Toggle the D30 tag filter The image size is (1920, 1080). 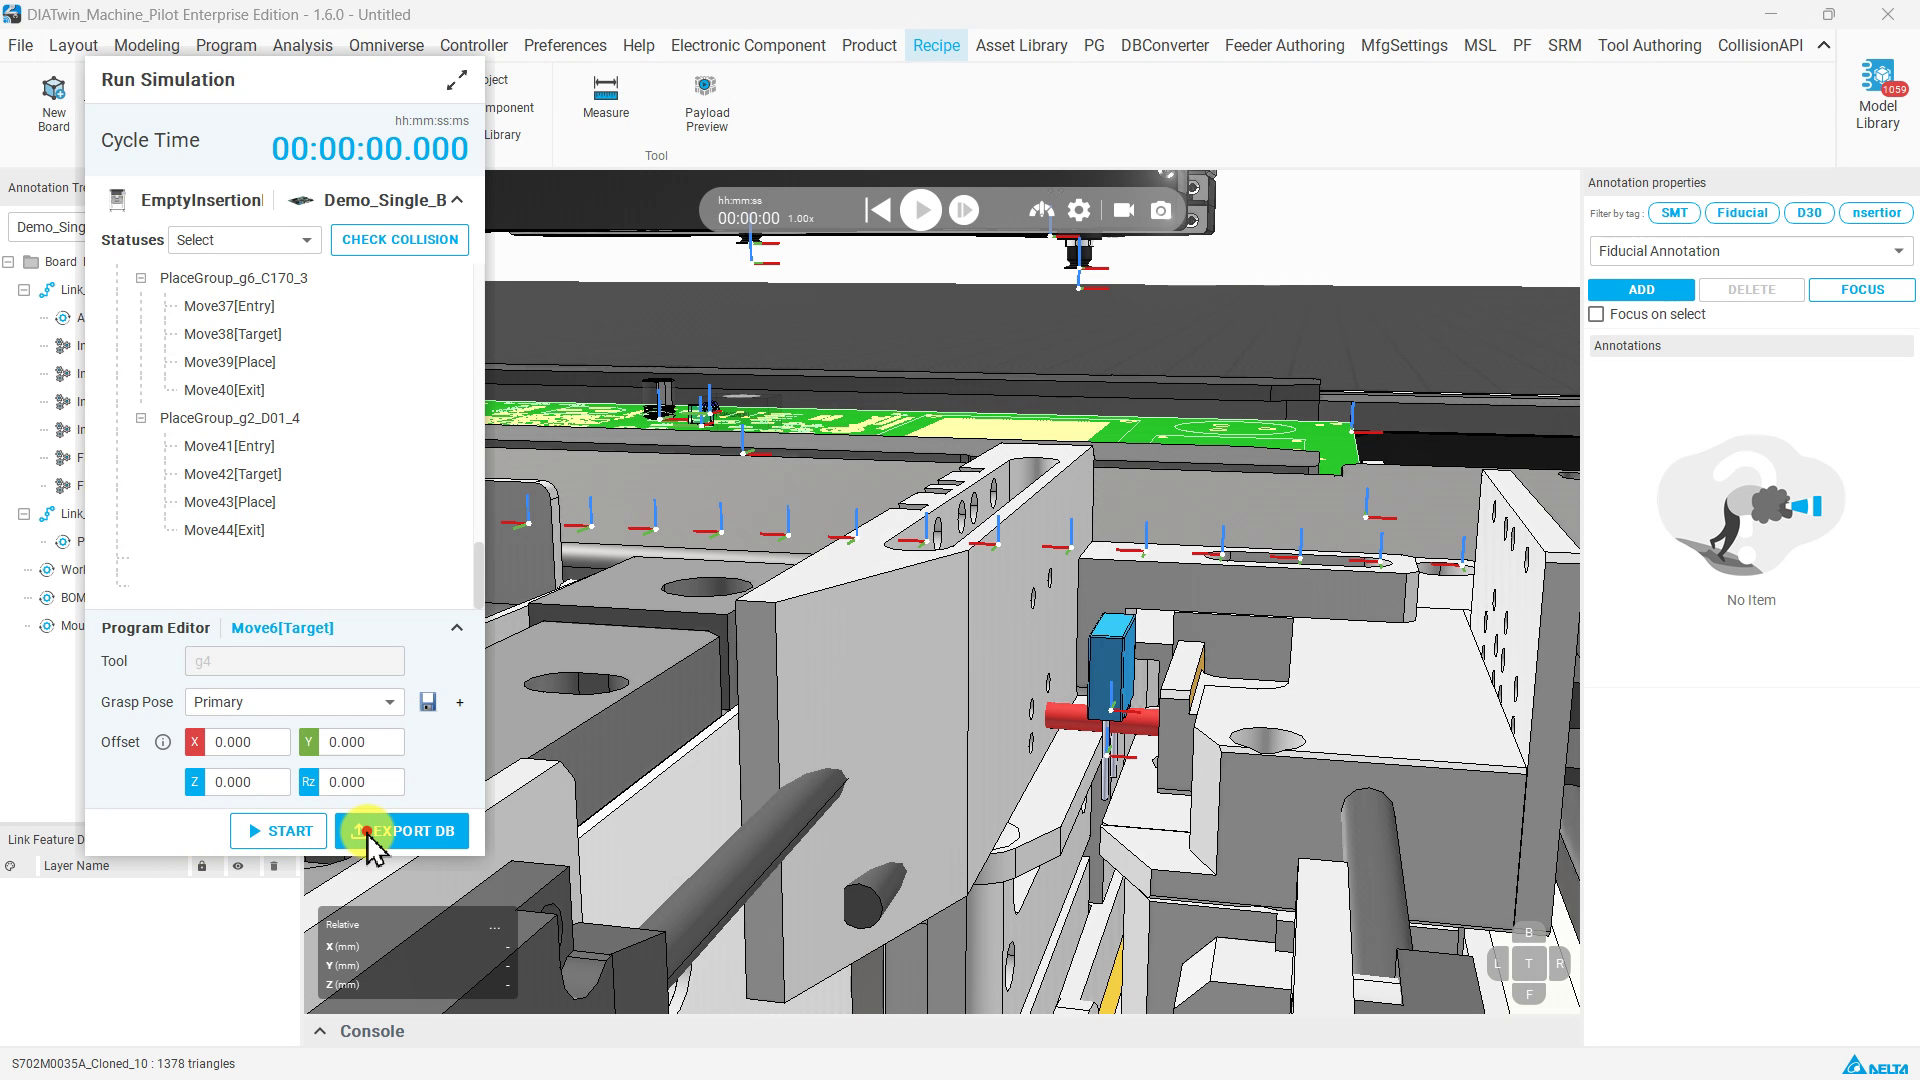tap(1809, 212)
